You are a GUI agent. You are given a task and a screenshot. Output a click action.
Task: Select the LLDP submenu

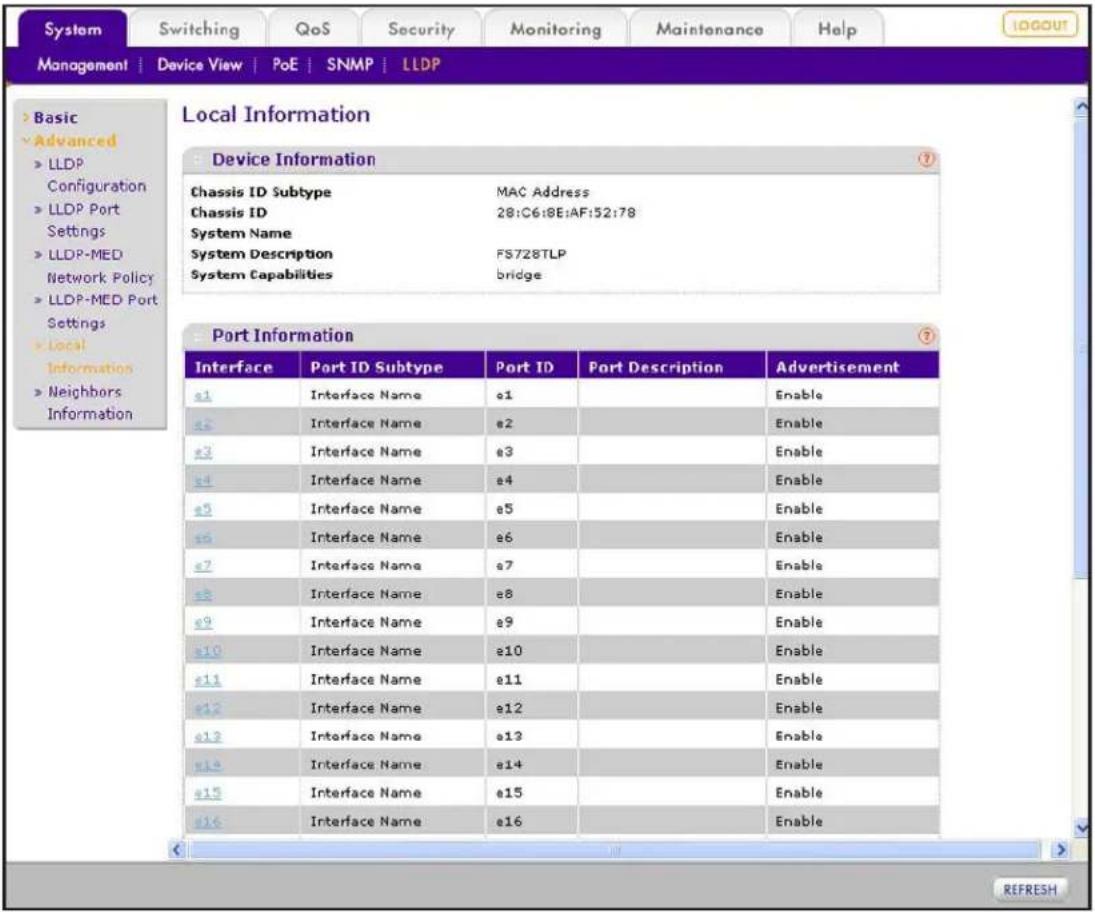click(421, 65)
